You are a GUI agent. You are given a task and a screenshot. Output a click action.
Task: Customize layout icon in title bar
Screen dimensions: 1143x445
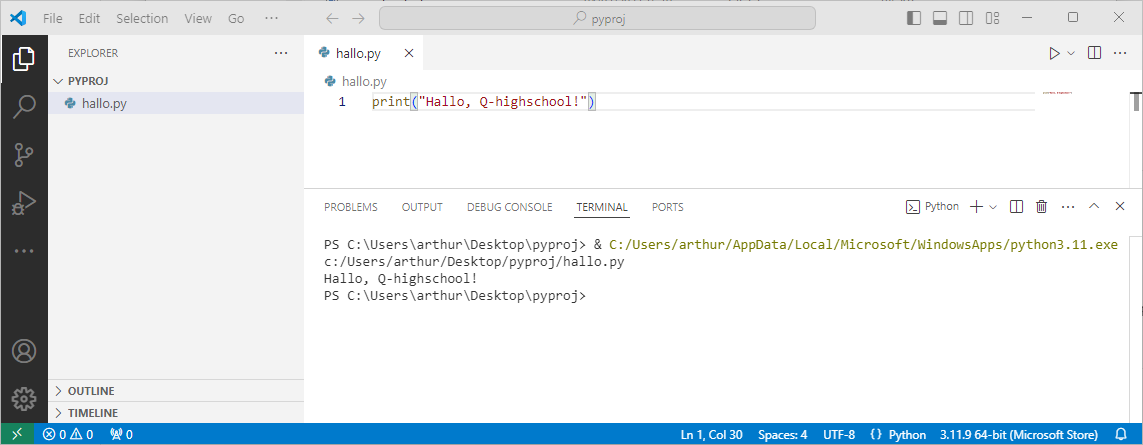click(992, 18)
